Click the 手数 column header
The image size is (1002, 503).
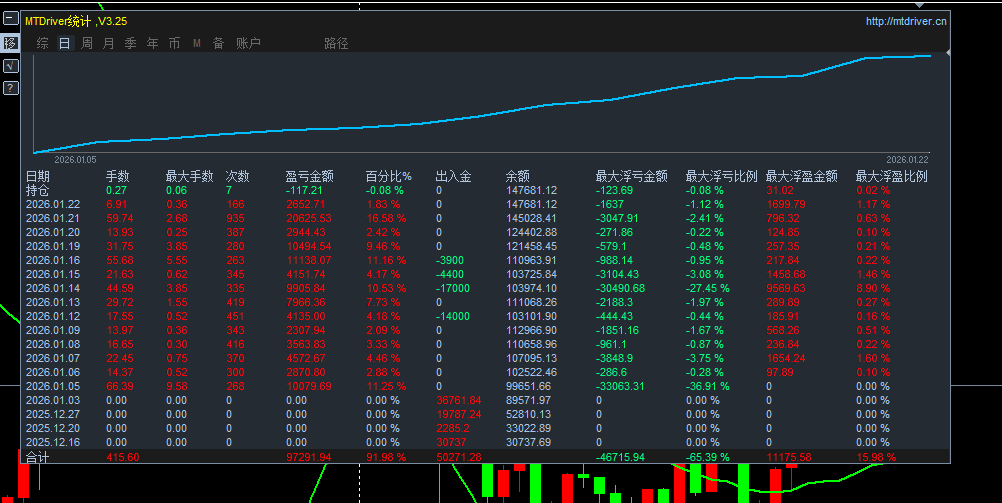tap(118, 176)
